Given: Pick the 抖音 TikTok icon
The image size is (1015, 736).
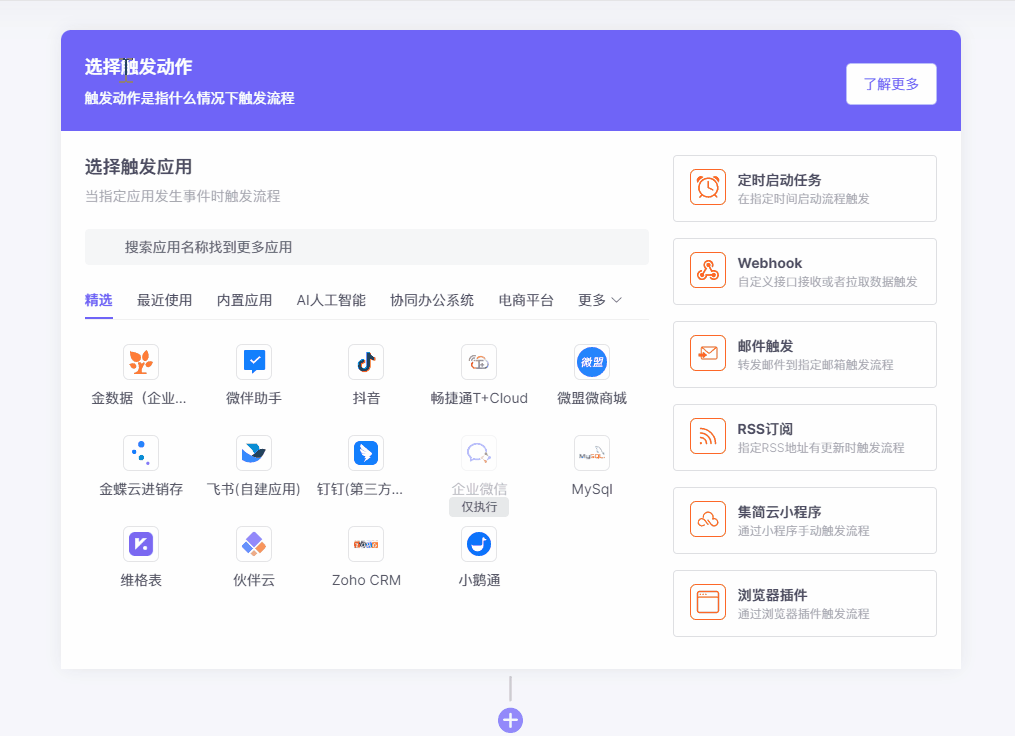Looking at the screenshot, I should pos(366,362).
